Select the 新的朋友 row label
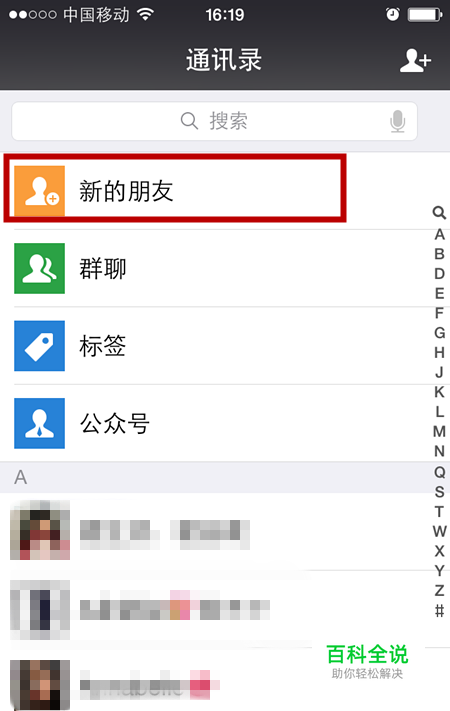The image size is (450, 711). (126, 191)
